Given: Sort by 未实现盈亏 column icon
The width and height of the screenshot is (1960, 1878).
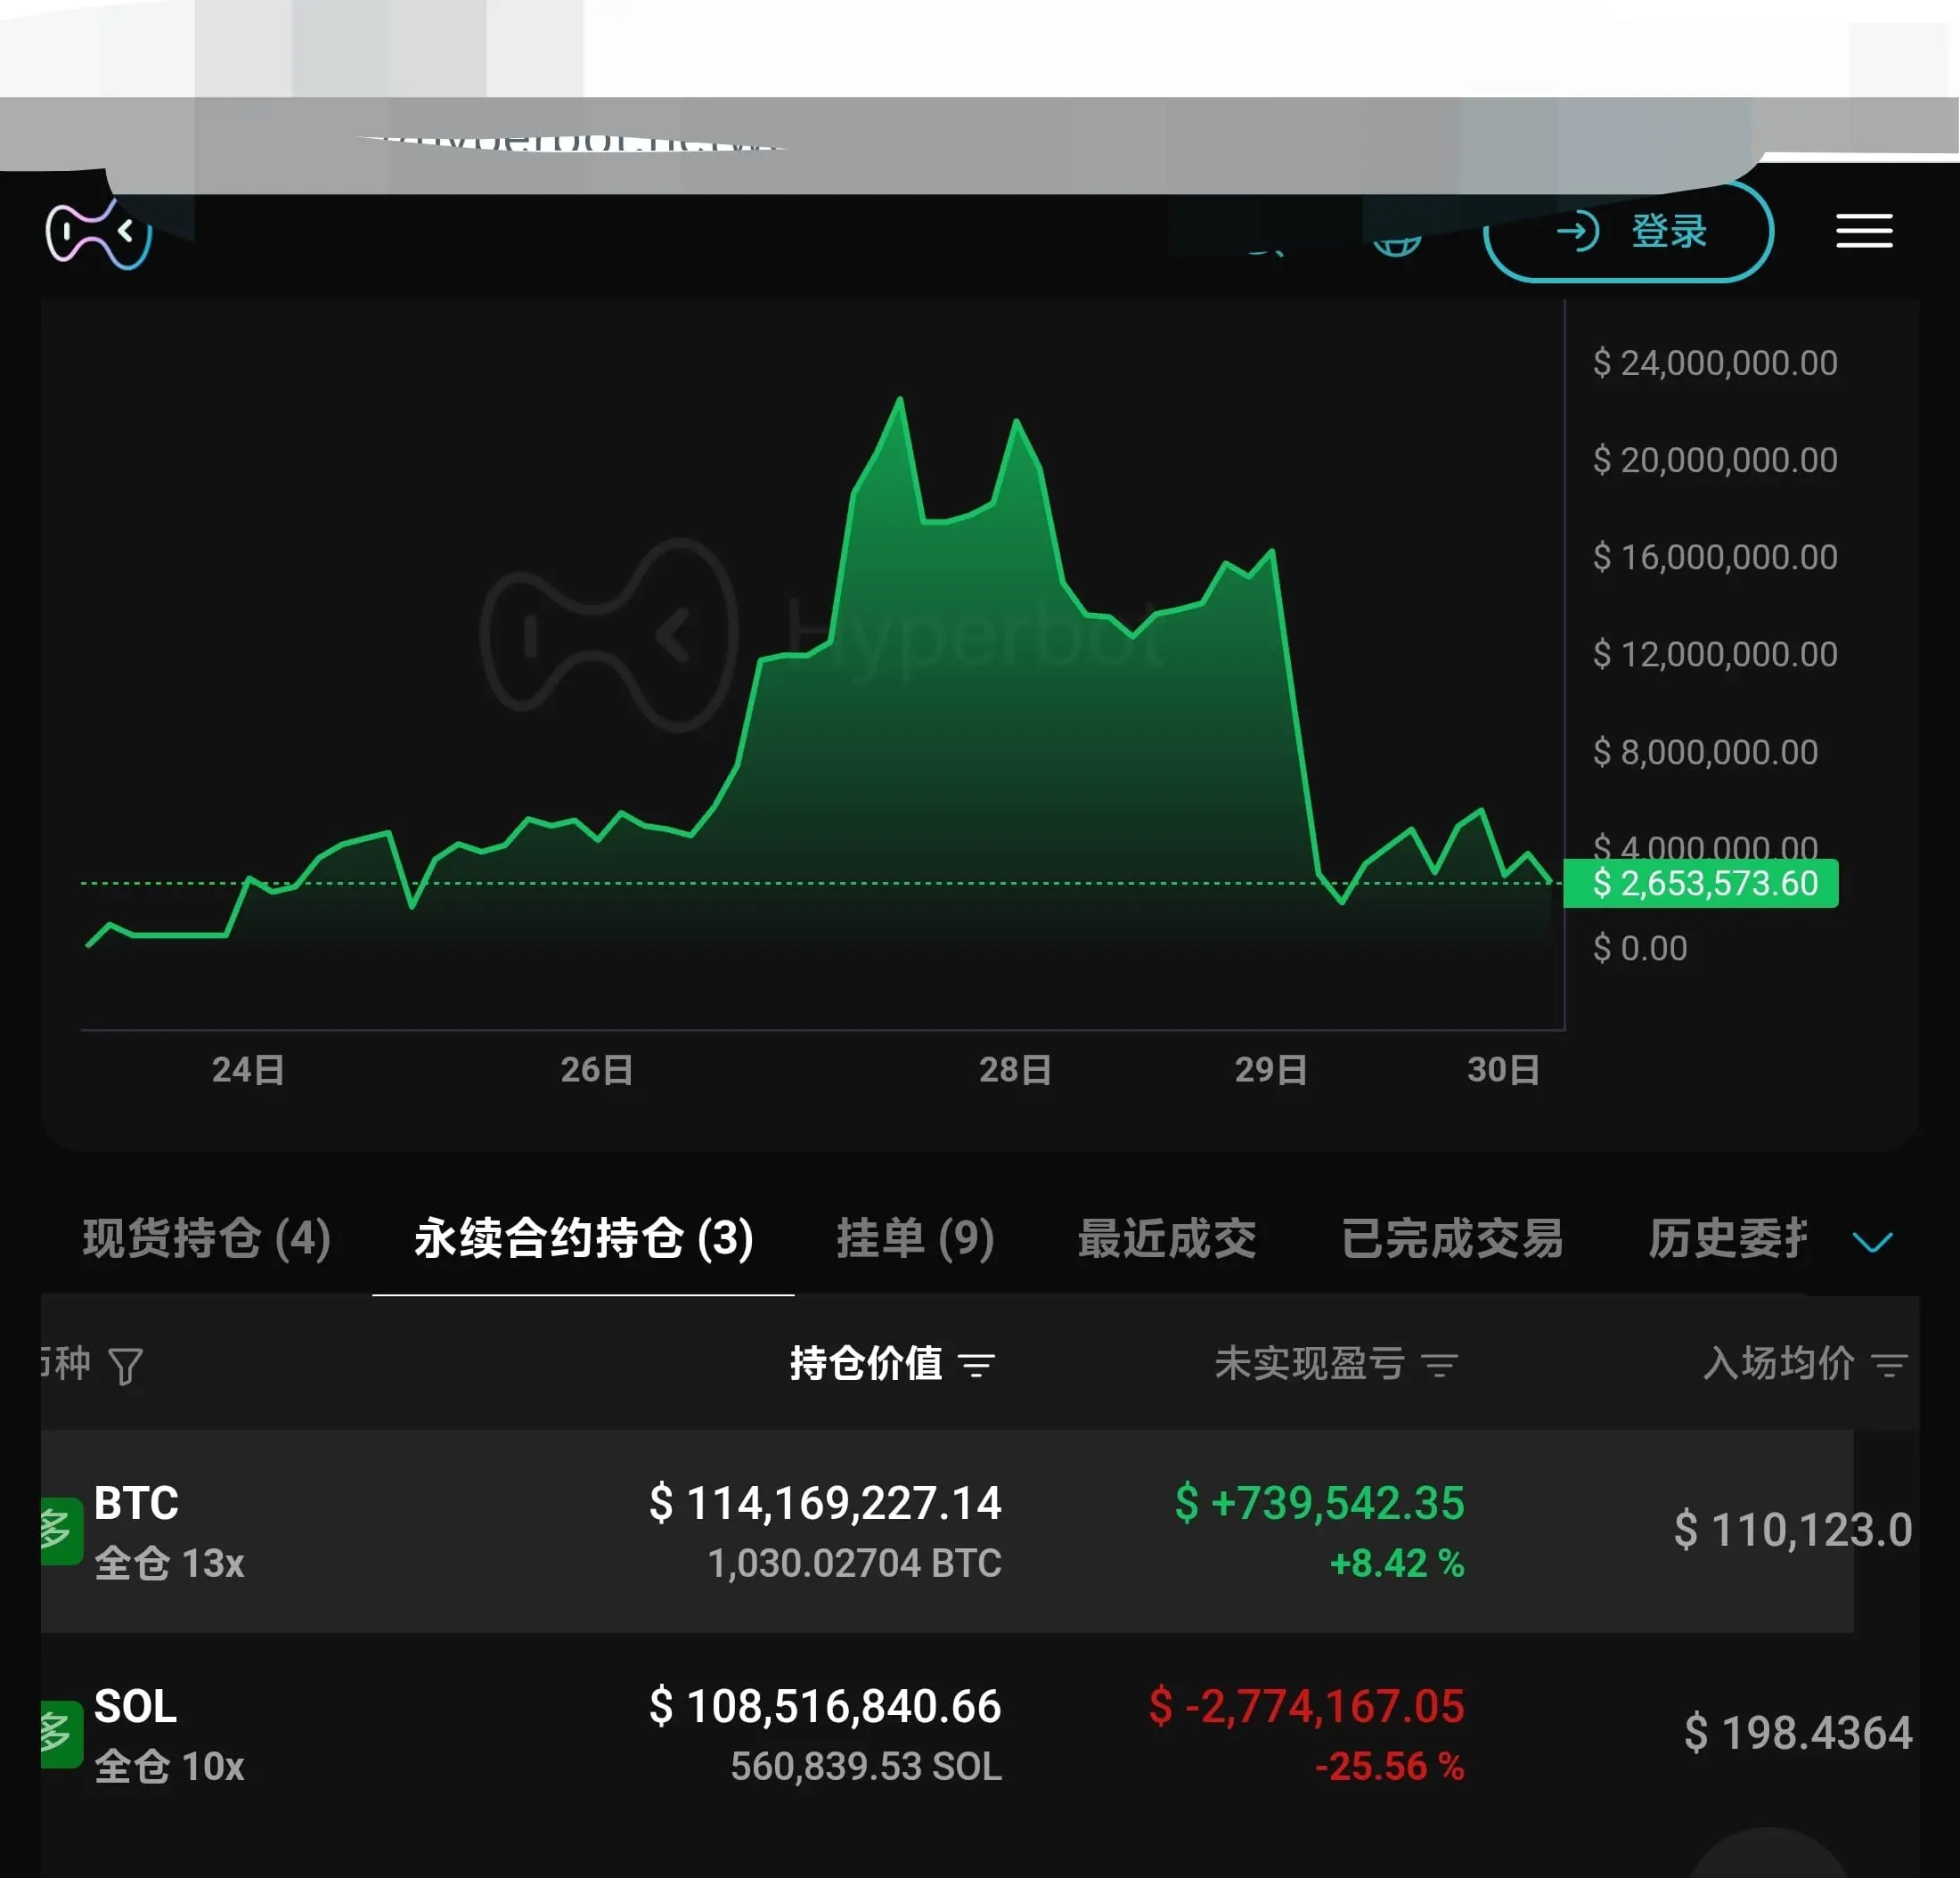Looking at the screenshot, I should 1439,1365.
